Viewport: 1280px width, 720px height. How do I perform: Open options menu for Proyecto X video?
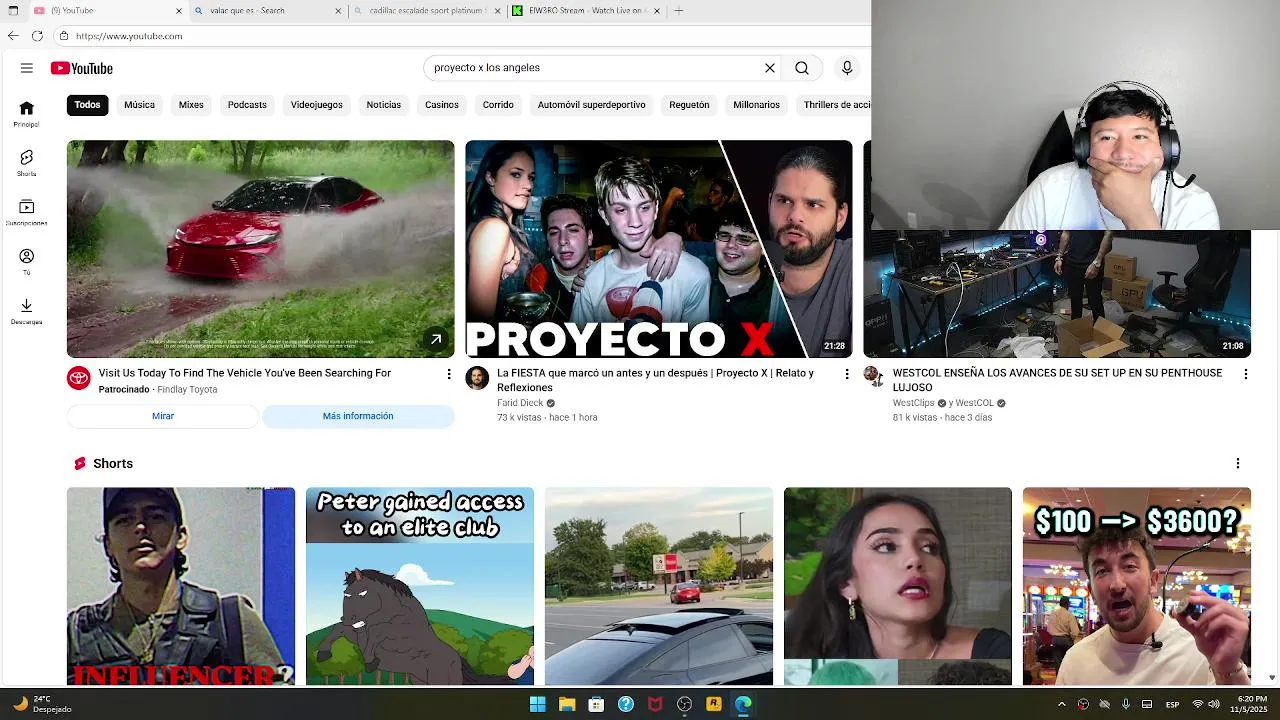pos(846,373)
